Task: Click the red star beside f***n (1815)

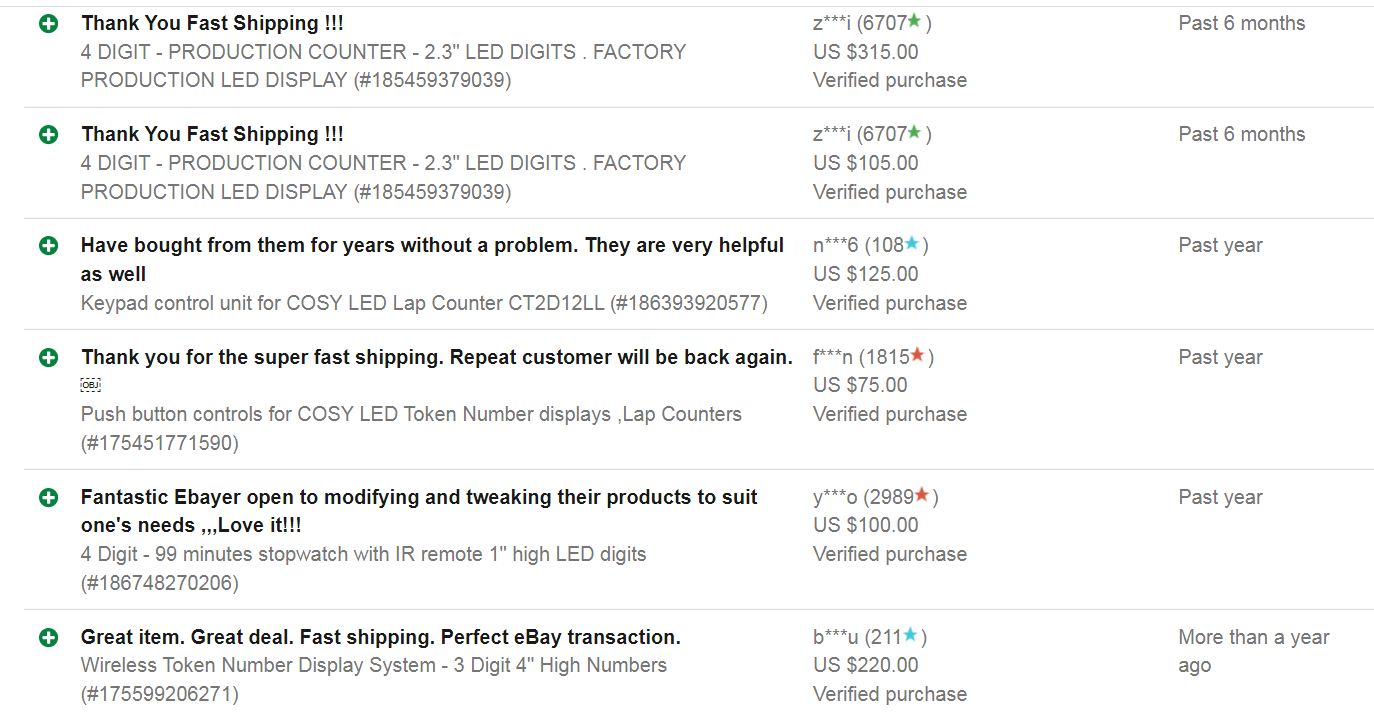Action: click(x=917, y=356)
